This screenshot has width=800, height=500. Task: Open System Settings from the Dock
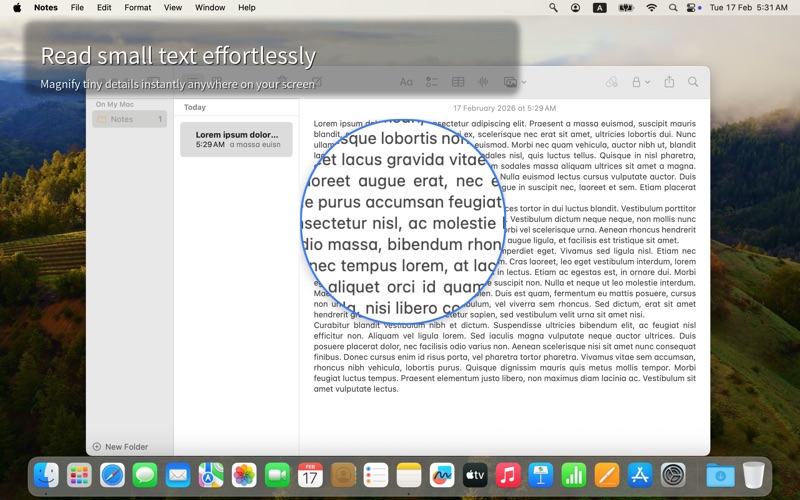coord(673,476)
